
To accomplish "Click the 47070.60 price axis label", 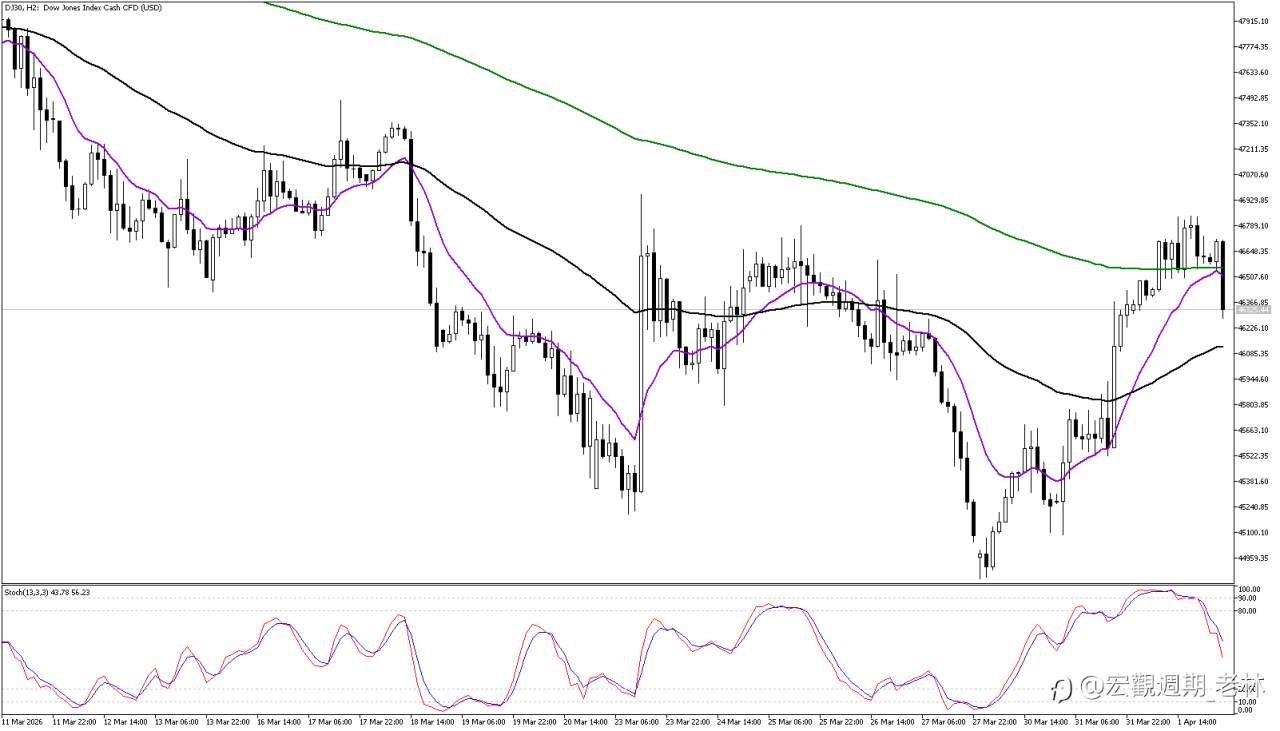I will (1254, 175).
